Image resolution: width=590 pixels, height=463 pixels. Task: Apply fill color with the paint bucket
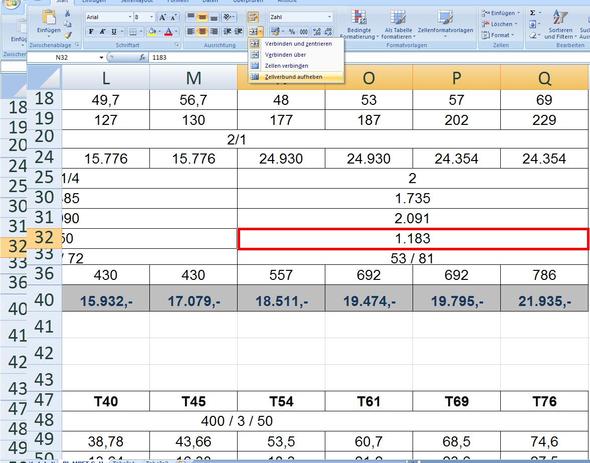pyautogui.click(x=152, y=32)
